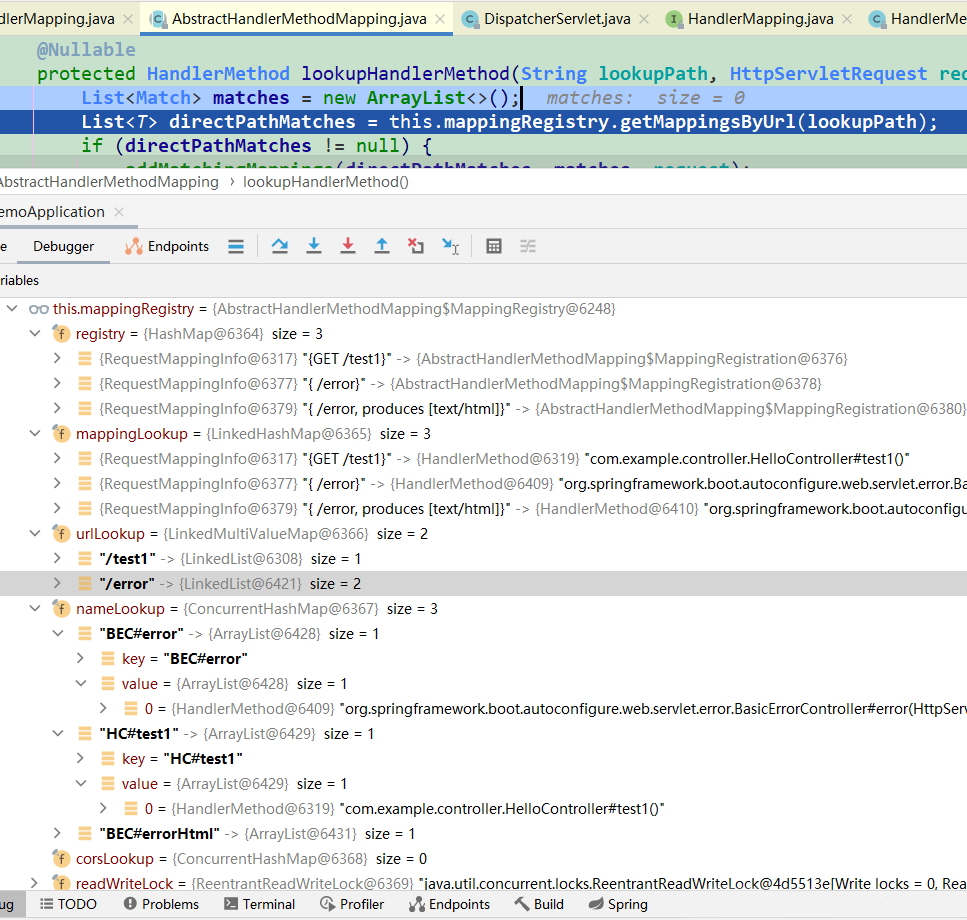Click the urlLookup field icon
This screenshot has height=920, width=967.
pyautogui.click(x=60, y=533)
